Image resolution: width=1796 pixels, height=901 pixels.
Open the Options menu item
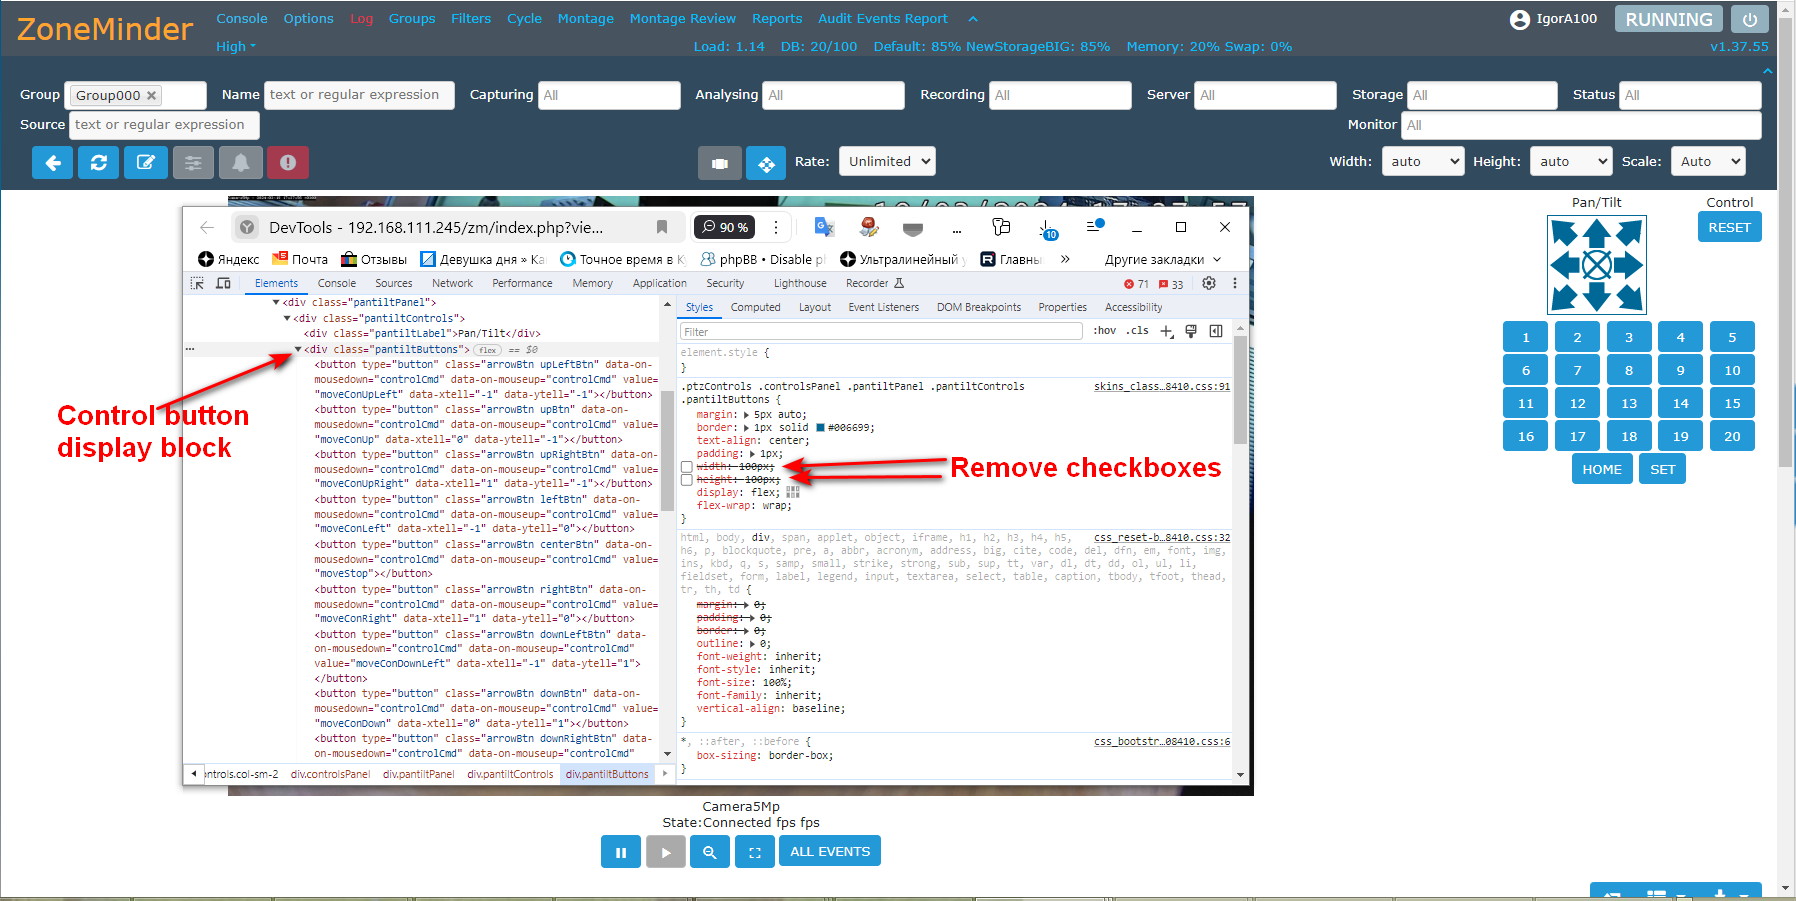pos(308,18)
